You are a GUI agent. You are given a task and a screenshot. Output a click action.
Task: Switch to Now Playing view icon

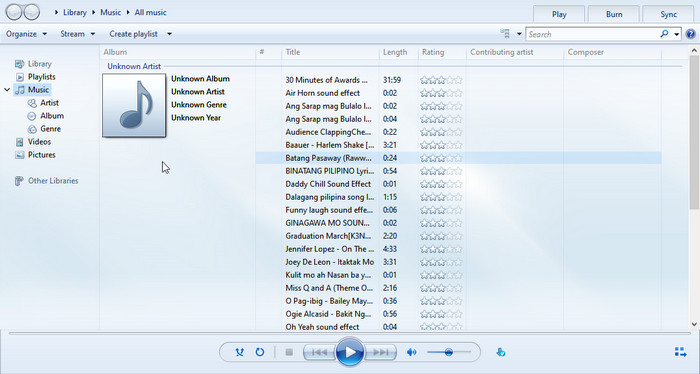(680, 352)
